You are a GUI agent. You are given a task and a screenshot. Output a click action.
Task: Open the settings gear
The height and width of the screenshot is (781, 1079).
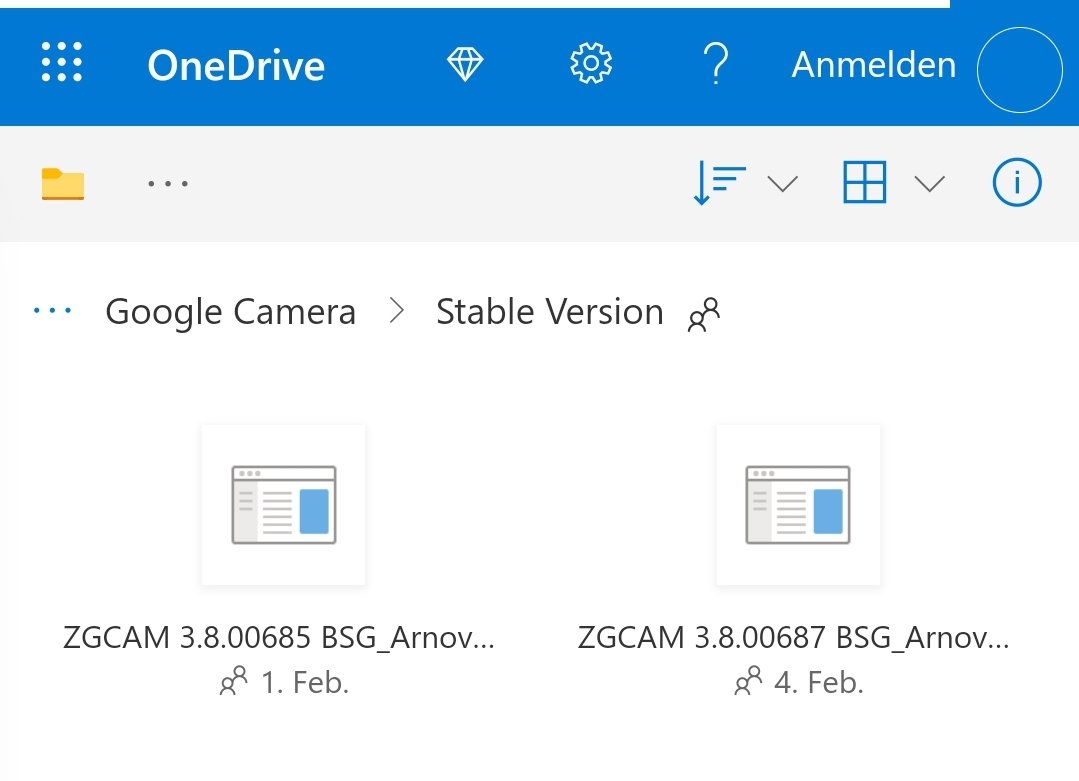(x=590, y=63)
